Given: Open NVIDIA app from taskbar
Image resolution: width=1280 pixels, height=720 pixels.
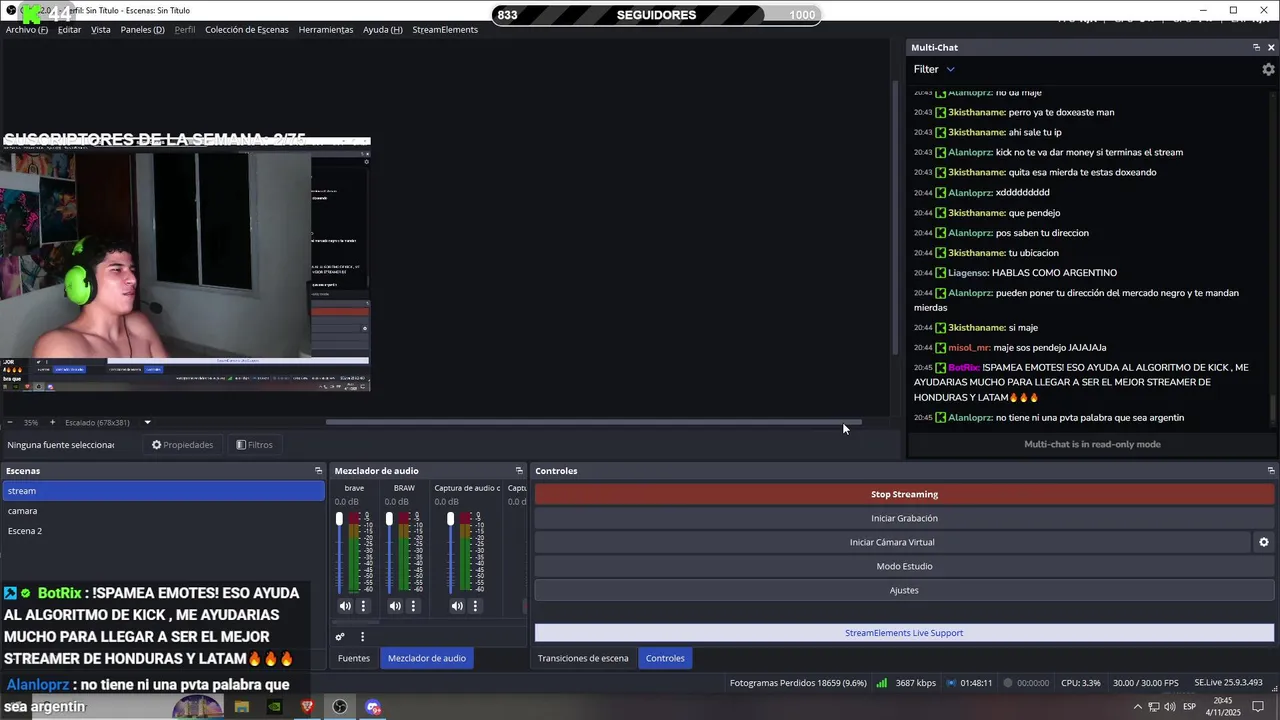Looking at the screenshot, I should [274, 707].
